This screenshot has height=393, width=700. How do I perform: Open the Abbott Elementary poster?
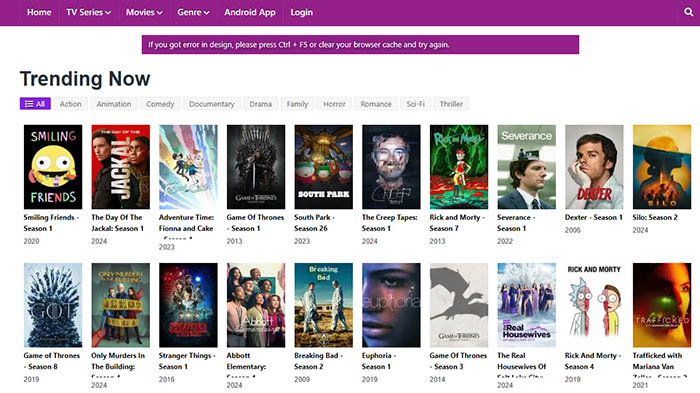[256, 305]
